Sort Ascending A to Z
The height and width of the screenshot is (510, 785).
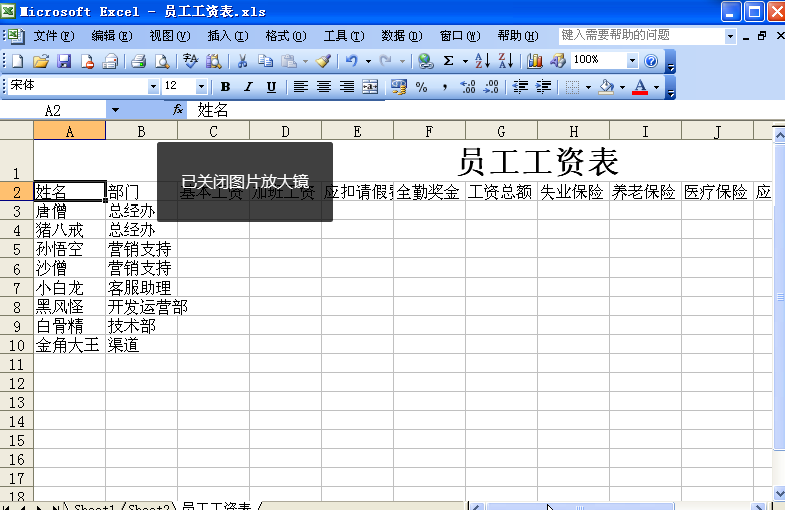point(482,61)
